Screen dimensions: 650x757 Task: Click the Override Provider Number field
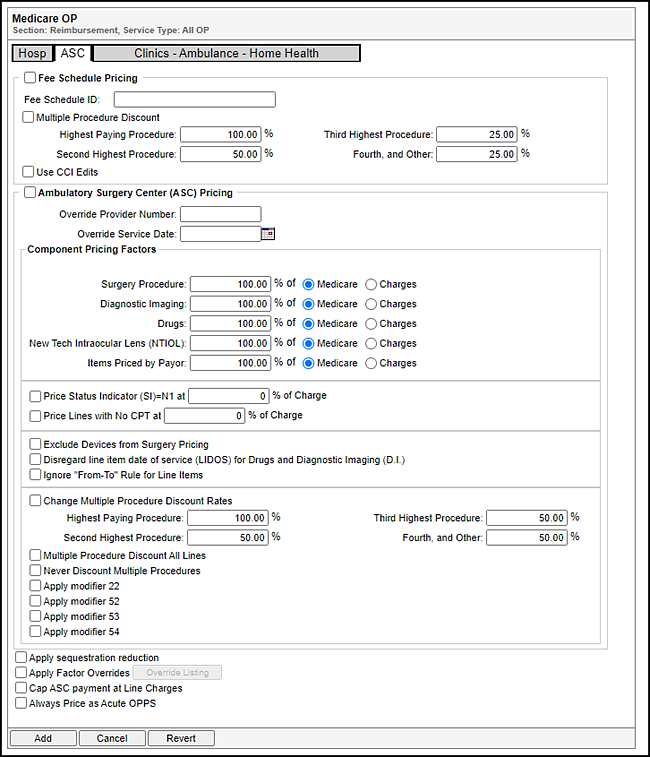click(x=221, y=214)
